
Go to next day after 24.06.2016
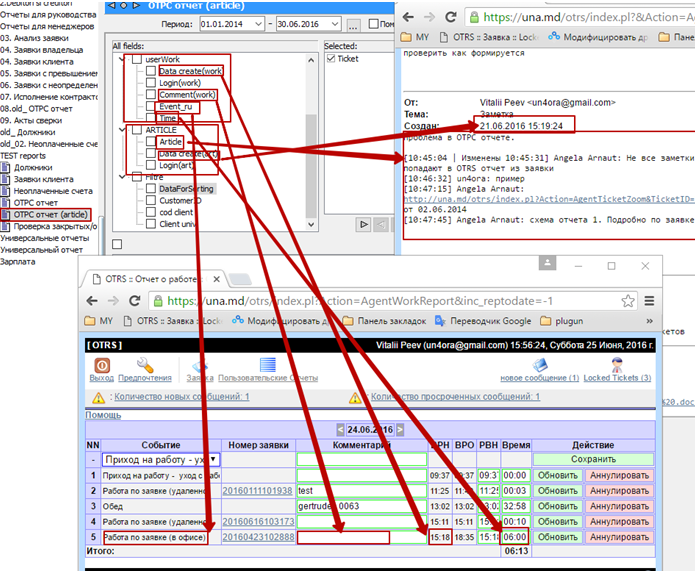pyautogui.click(x=400, y=430)
